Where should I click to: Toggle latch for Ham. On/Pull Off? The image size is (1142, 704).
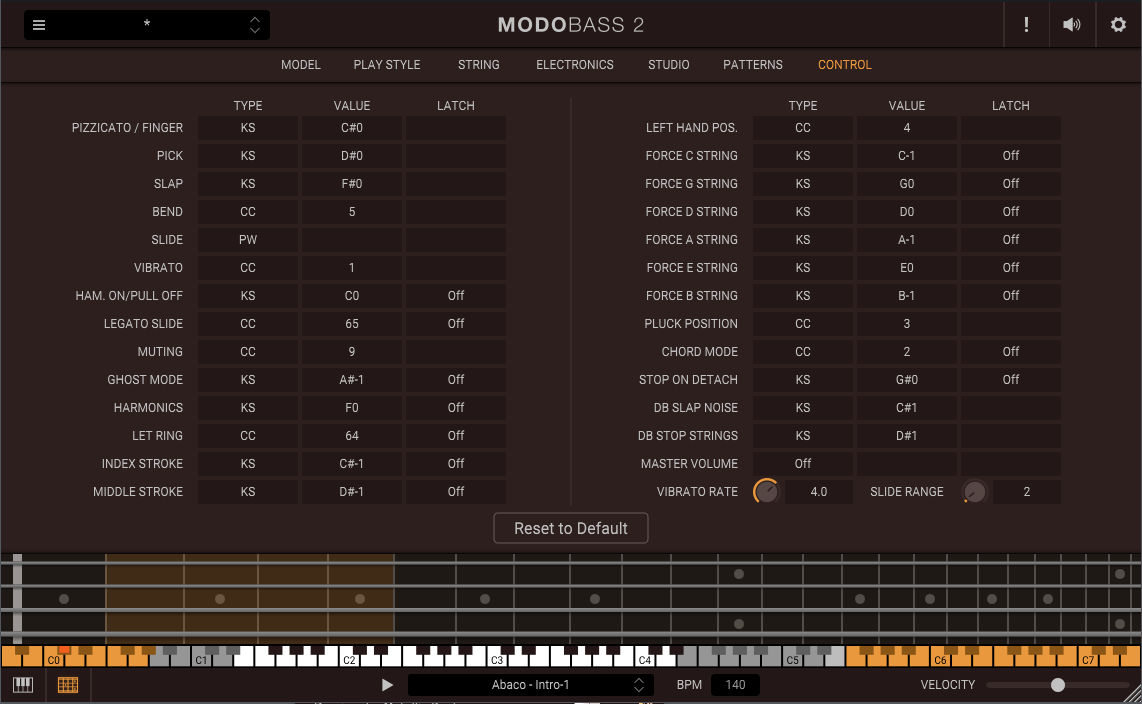point(455,296)
